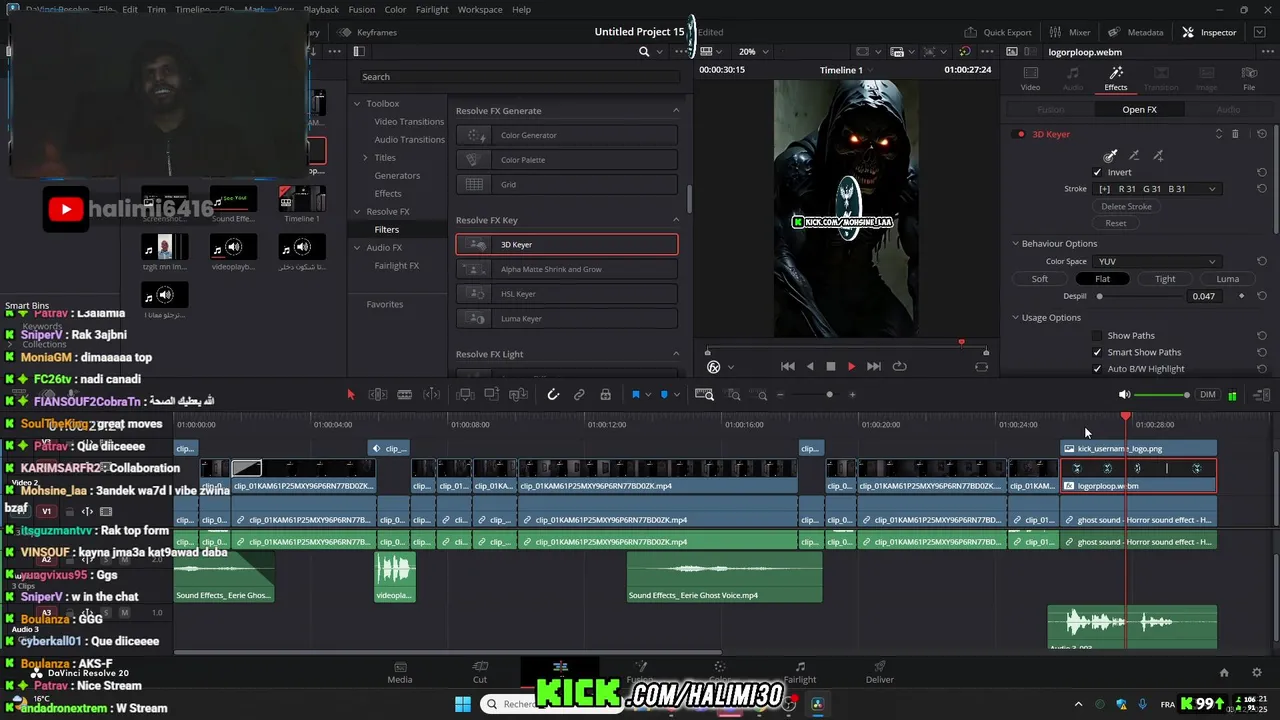
Task: Select the Open FX sub-tab
Action: (x=1139, y=110)
